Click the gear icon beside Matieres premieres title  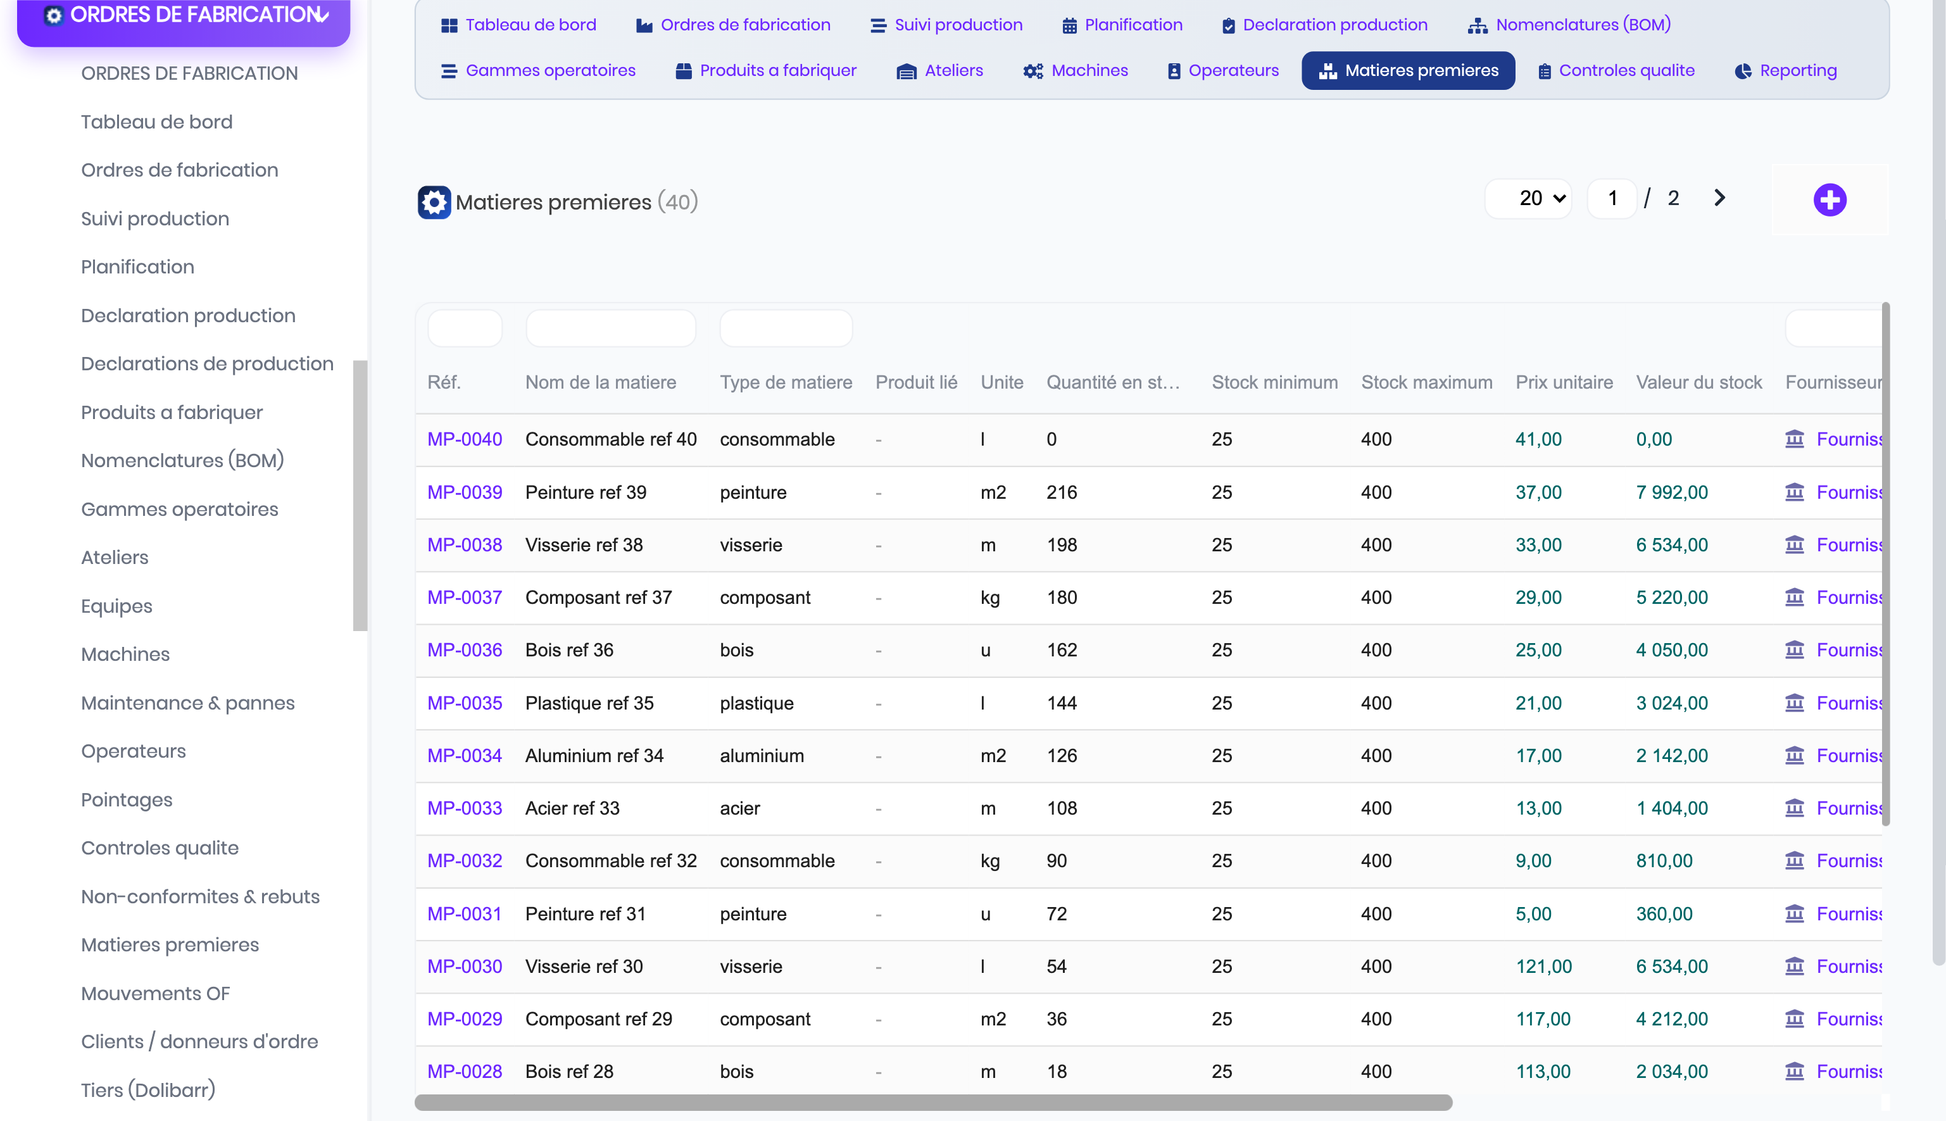tap(434, 202)
